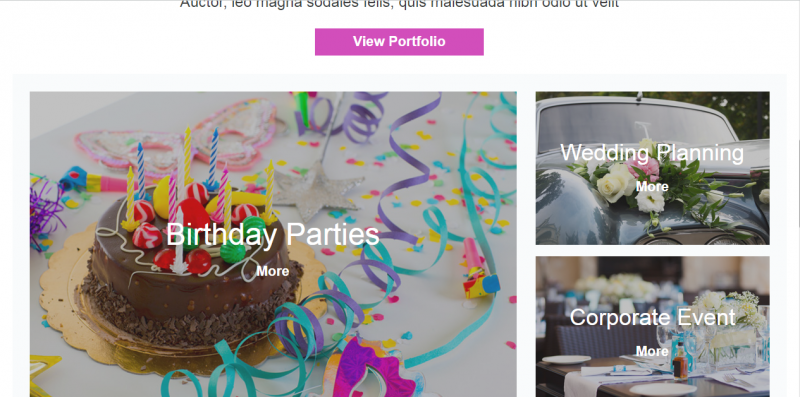Open the Birthday Parties heading
This screenshot has width=800, height=397.
272,235
